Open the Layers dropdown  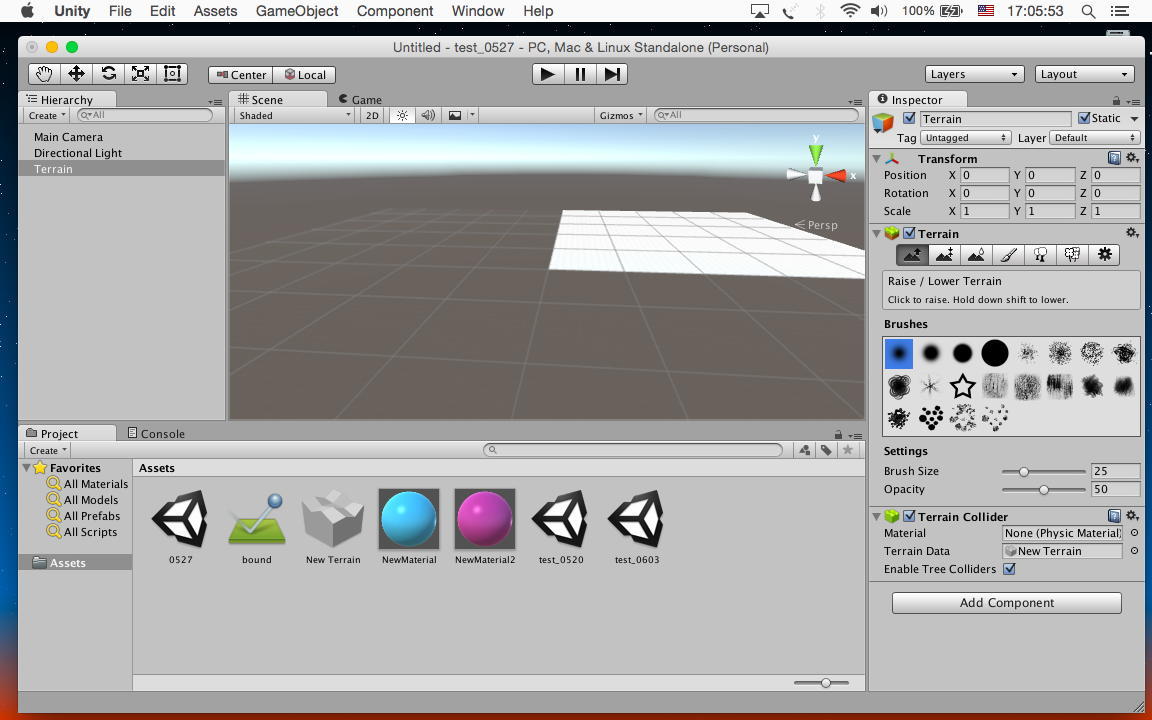coord(973,74)
